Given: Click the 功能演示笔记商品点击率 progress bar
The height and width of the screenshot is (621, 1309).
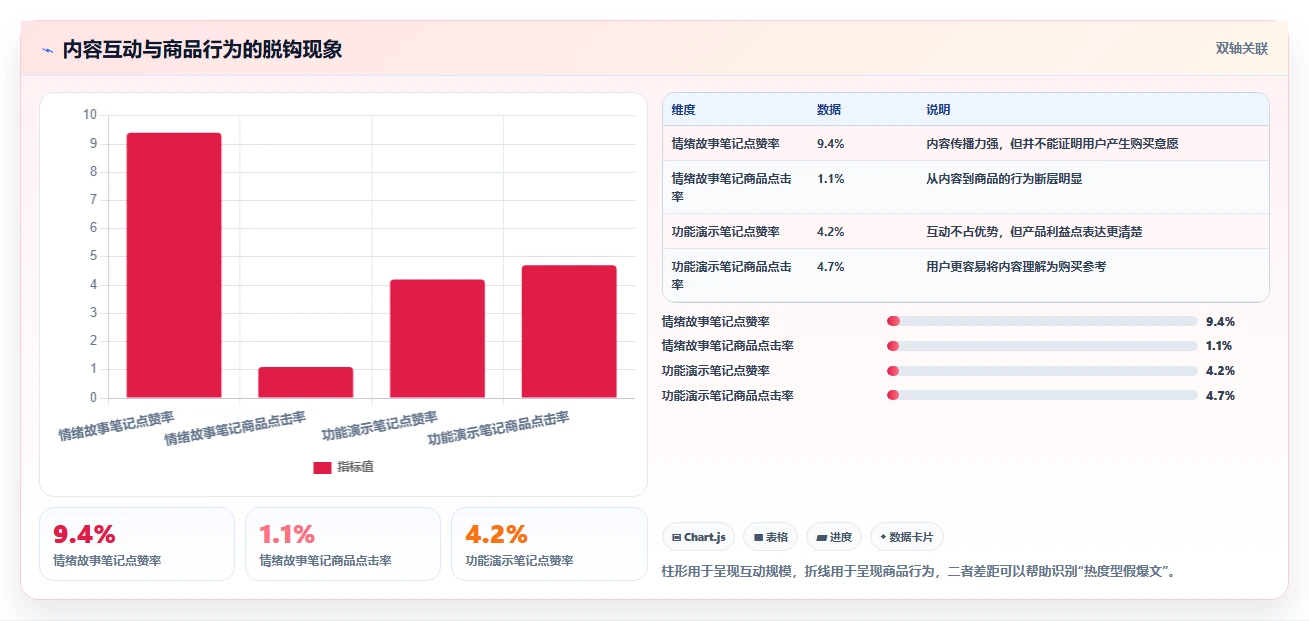Looking at the screenshot, I should tap(1042, 395).
